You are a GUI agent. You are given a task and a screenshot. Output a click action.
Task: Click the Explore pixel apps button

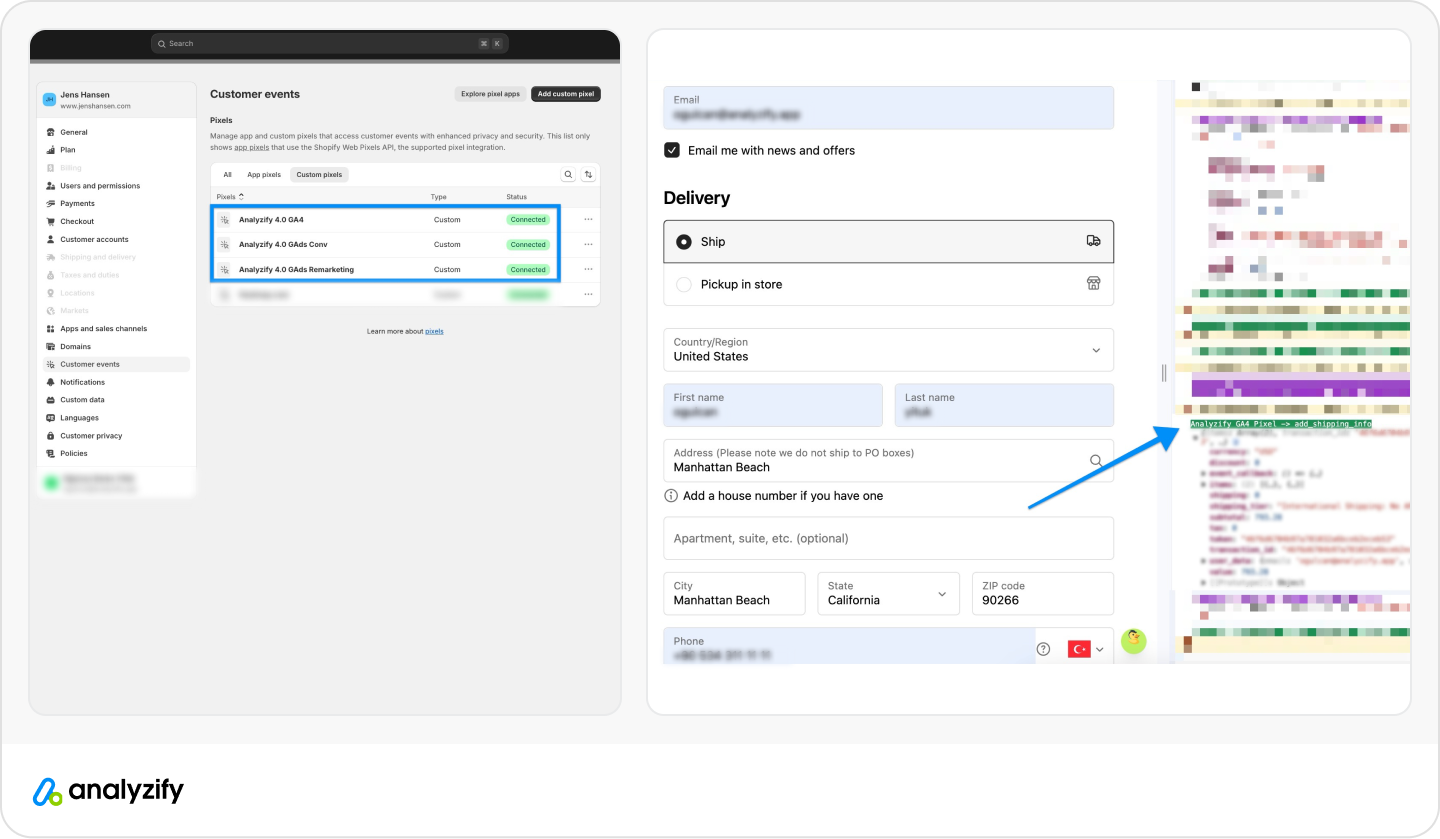[x=490, y=94]
